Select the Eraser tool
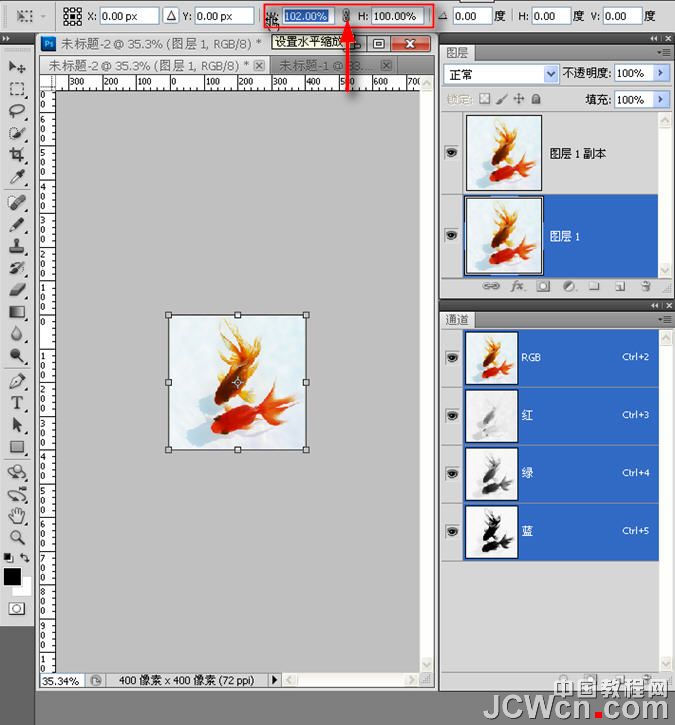This screenshot has width=675, height=725. (x=17, y=290)
